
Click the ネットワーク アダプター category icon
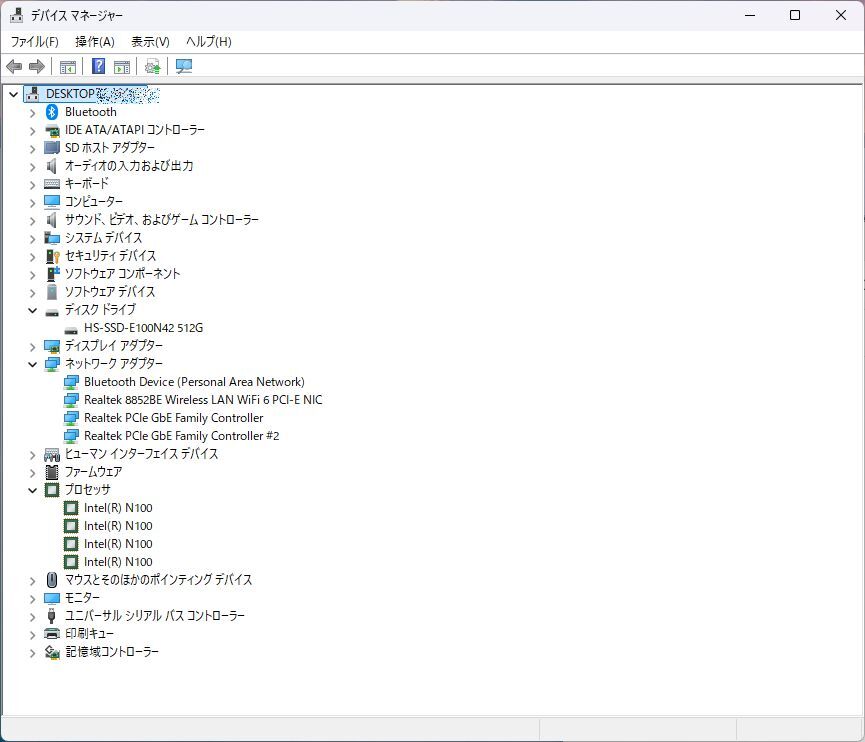[52, 364]
